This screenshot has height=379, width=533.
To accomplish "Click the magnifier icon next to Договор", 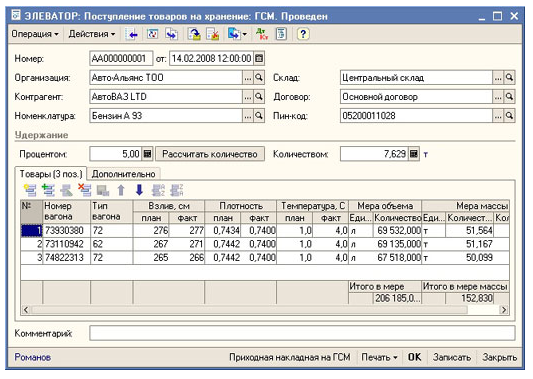I will coord(509,97).
